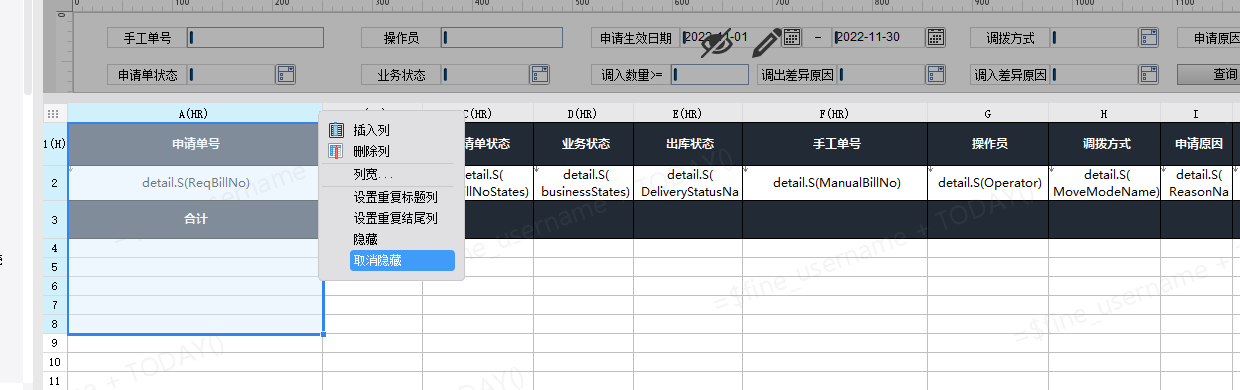Click start date field 2022-11-01
This screenshot has width=1240, height=390.
pyautogui.click(x=730, y=38)
